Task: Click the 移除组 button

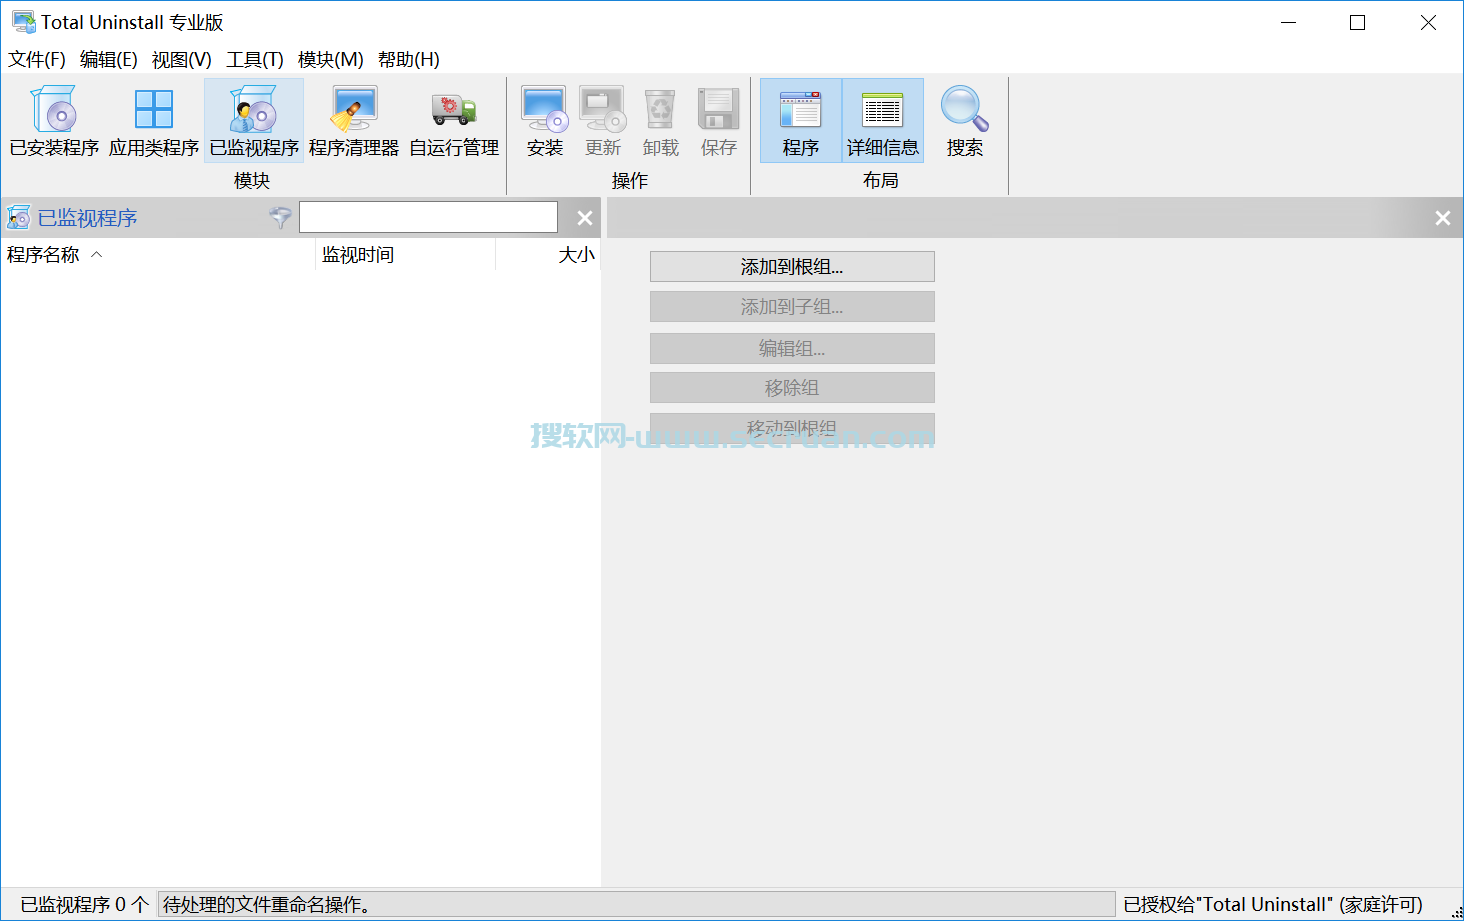Action: [792, 388]
